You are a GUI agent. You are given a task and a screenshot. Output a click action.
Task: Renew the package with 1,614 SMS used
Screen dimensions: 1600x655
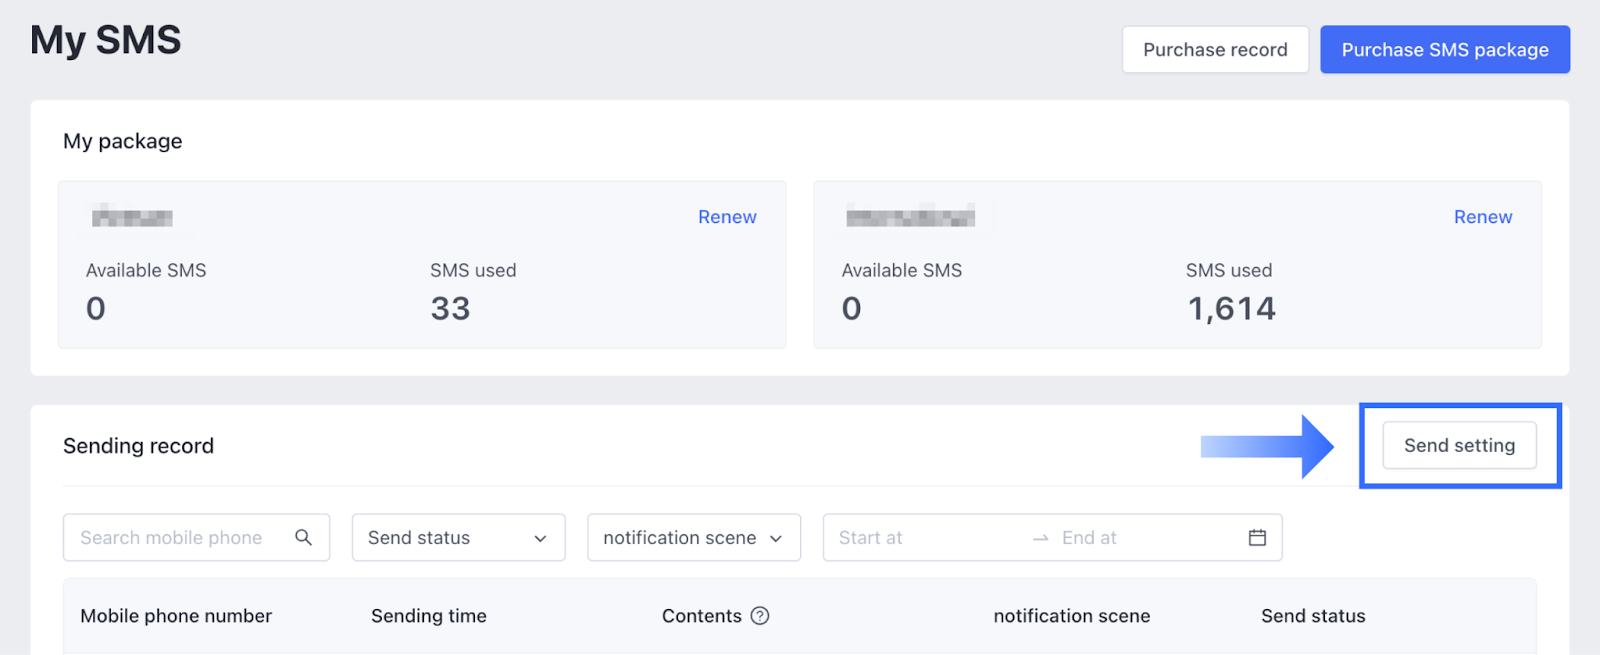tap(1482, 217)
